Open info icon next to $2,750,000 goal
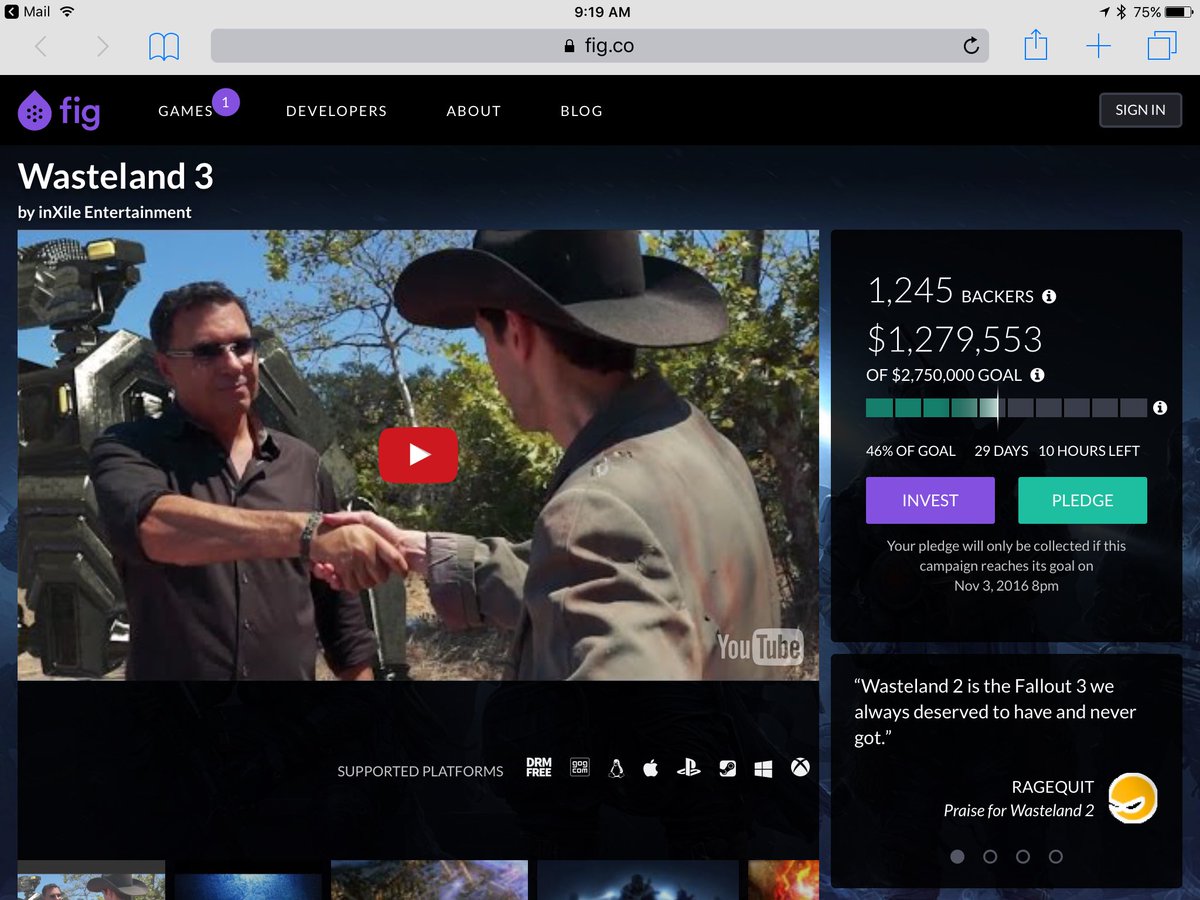Viewport: 1200px width, 900px height. pos(1037,375)
